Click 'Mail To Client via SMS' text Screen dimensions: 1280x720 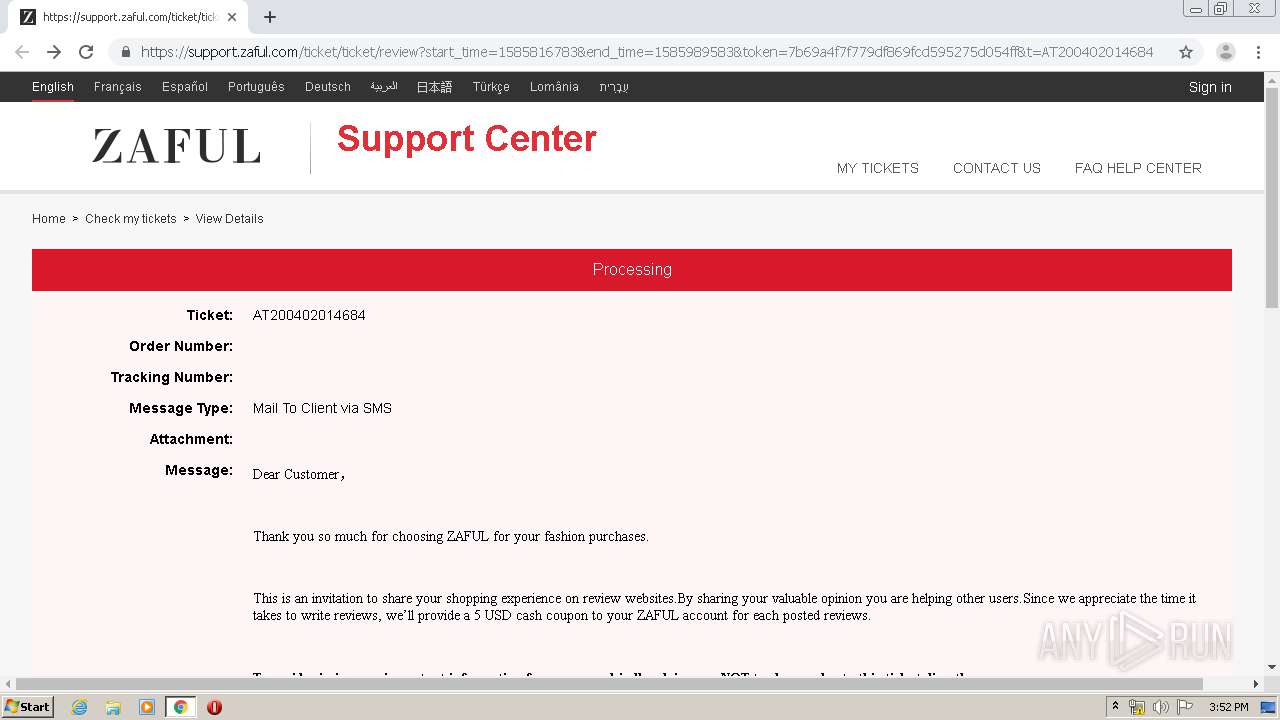pos(322,408)
